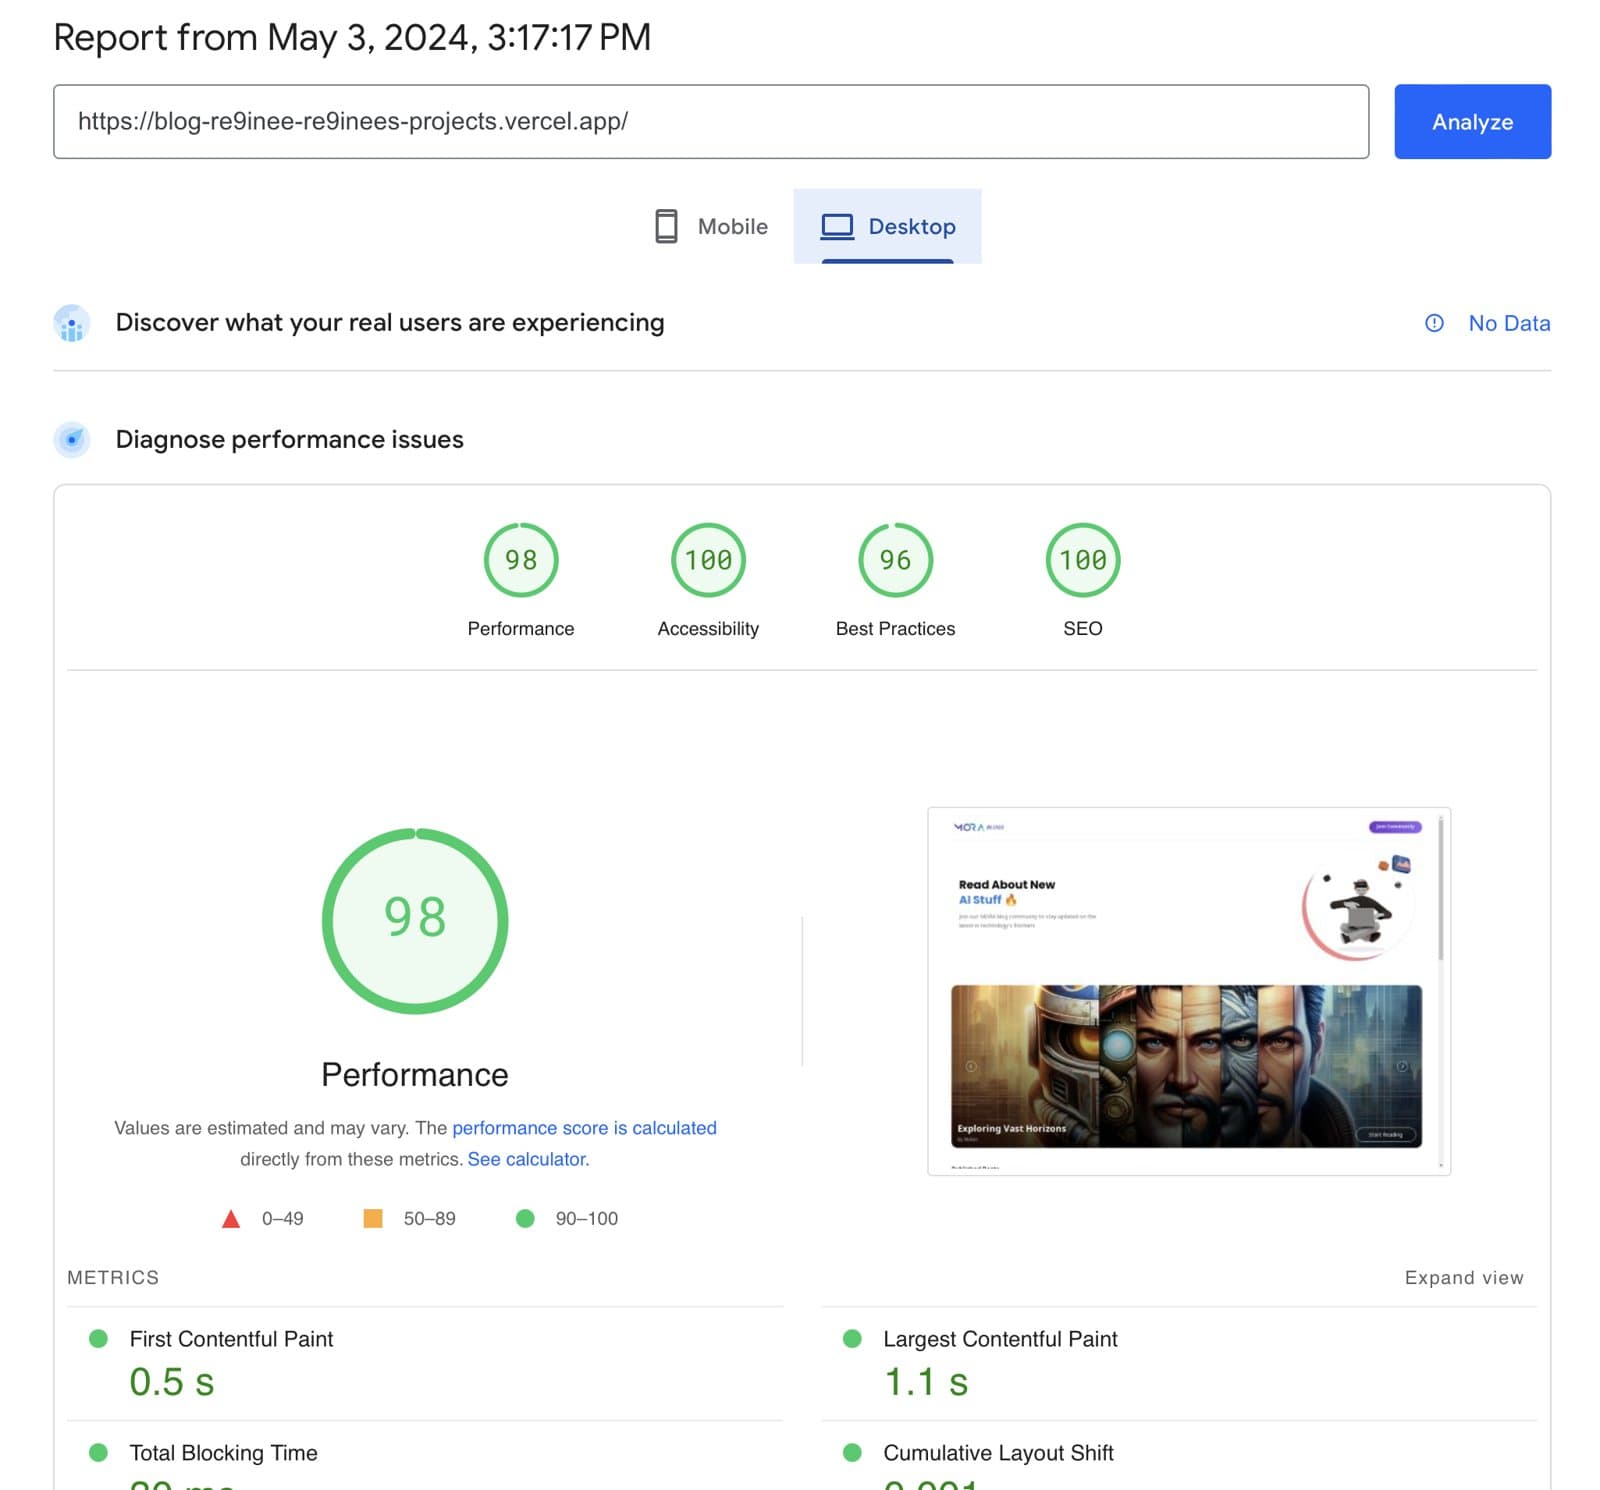Click the orange square 50–89 legend icon

[373, 1218]
